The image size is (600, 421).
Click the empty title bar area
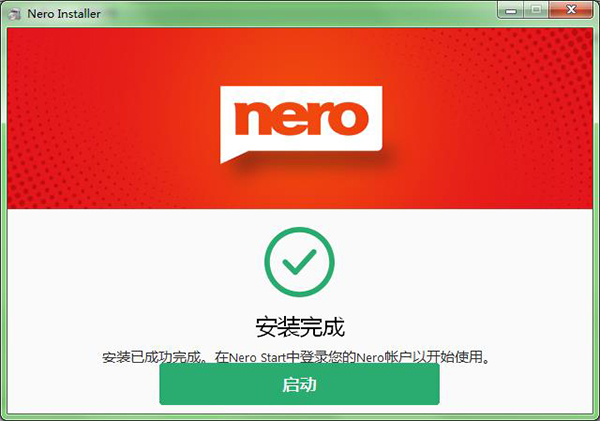(x=298, y=14)
